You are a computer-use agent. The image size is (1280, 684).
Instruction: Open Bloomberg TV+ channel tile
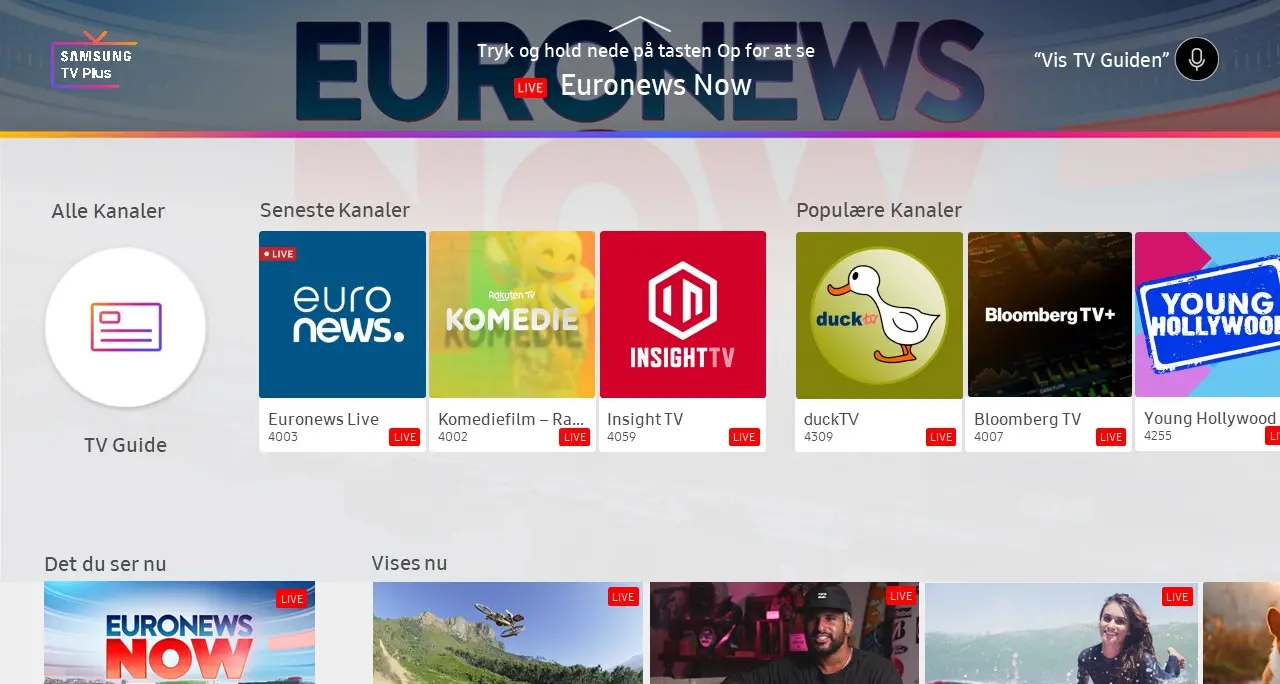click(1050, 341)
